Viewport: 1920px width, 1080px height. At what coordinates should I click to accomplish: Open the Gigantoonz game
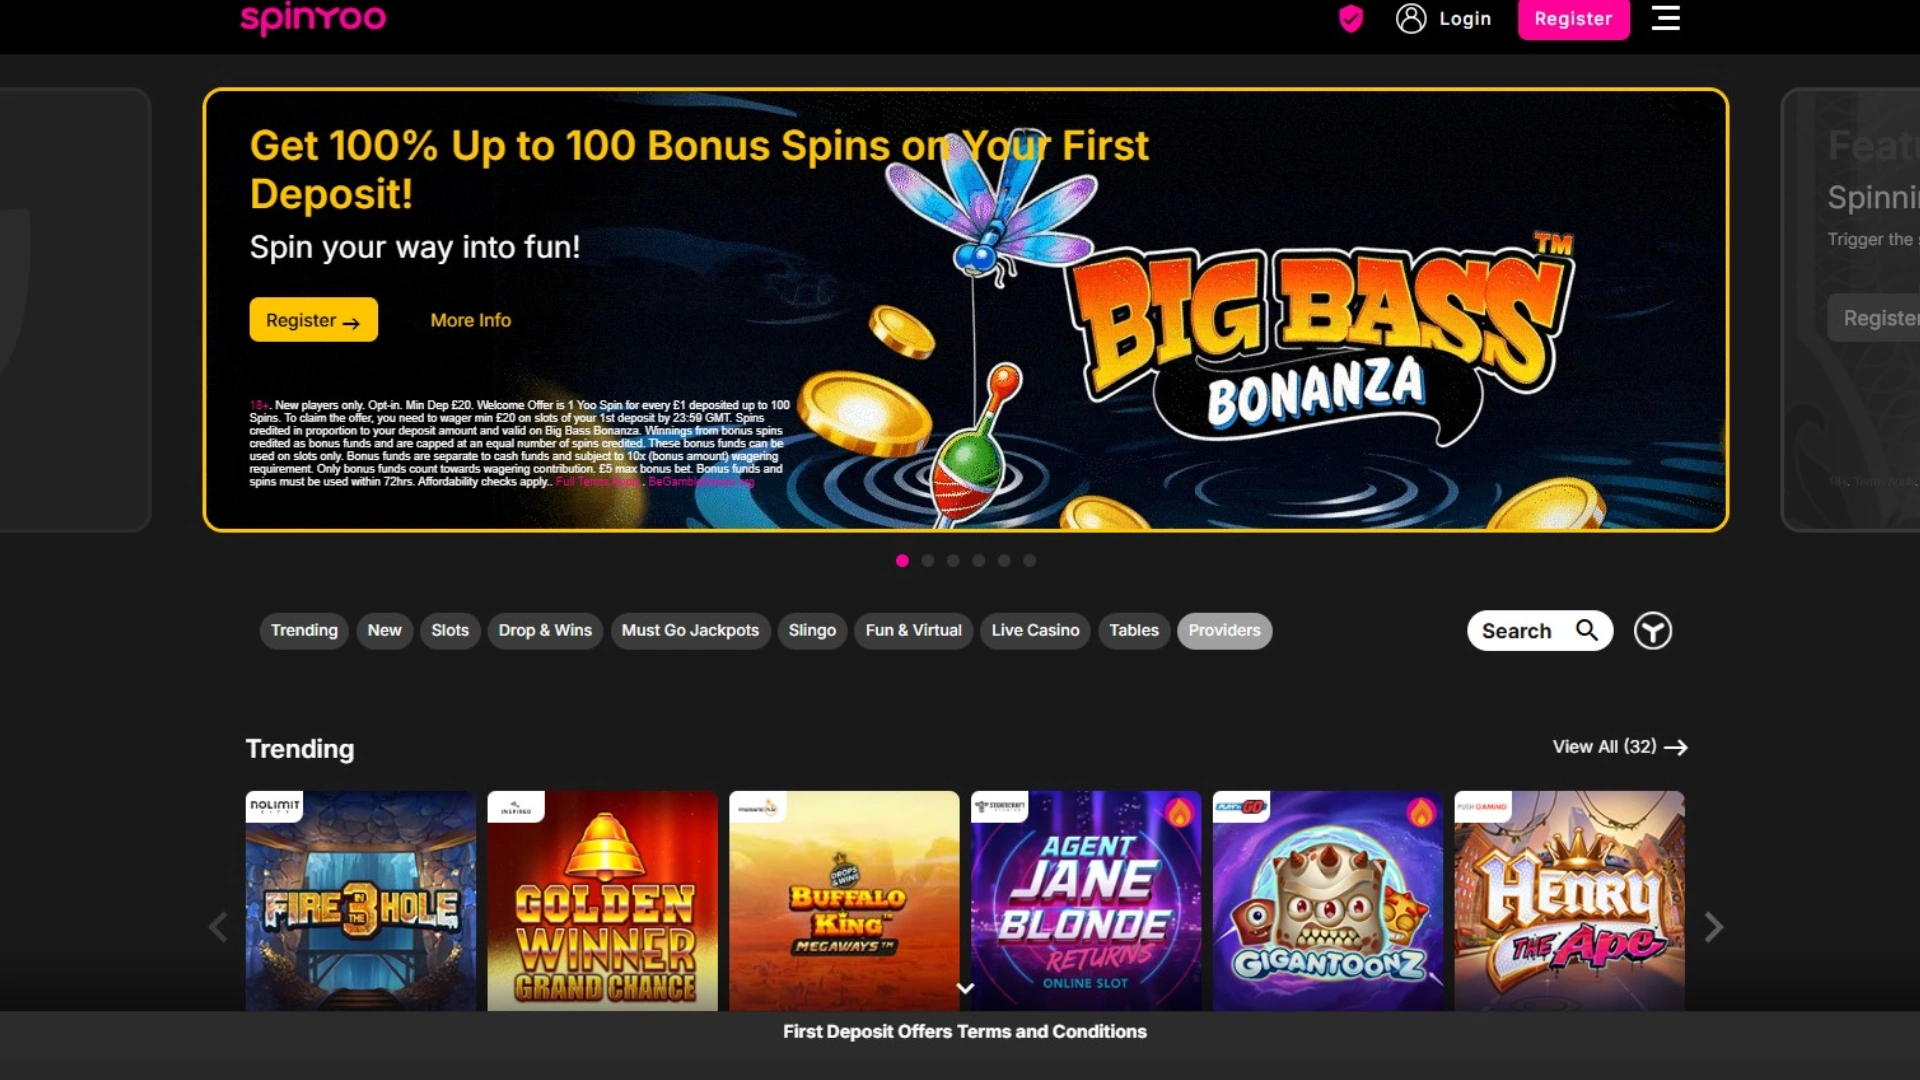(1328, 901)
